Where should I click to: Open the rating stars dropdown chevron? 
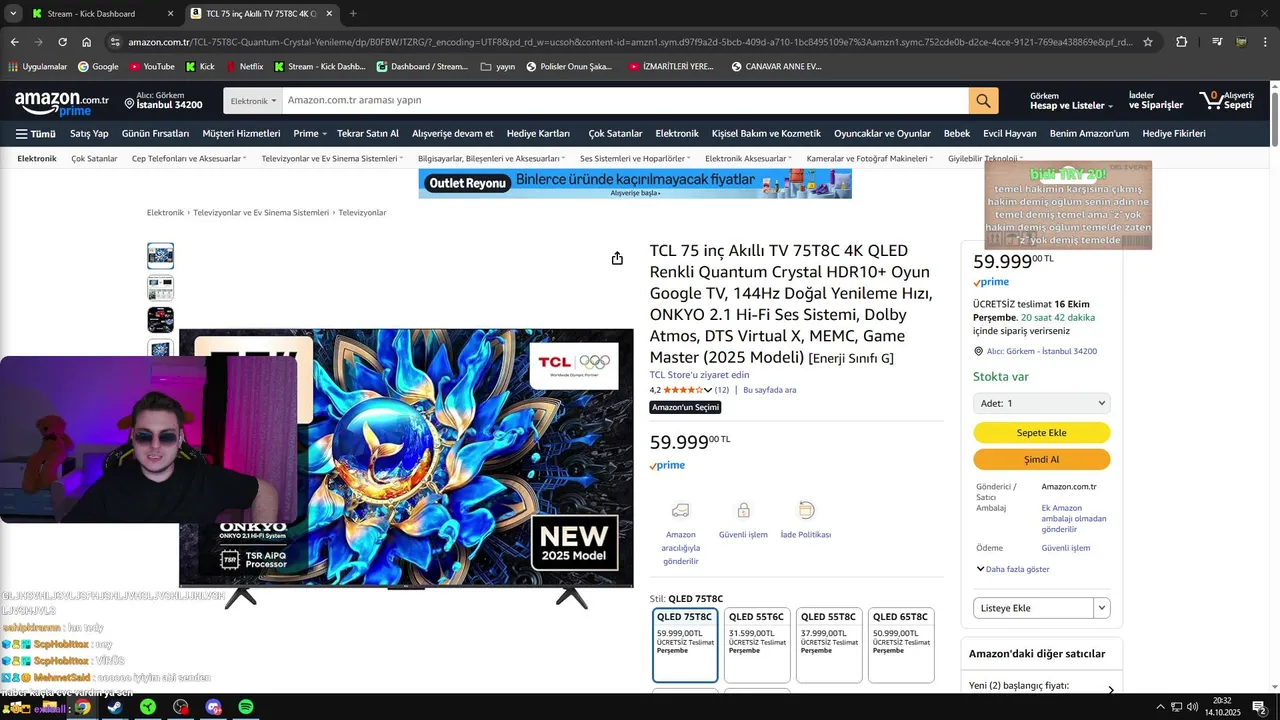pos(708,390)
